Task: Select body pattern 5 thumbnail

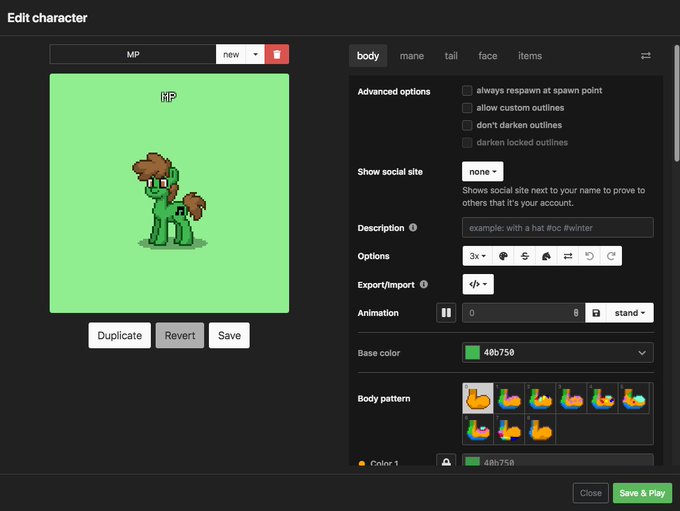Action: pos(634,398)
